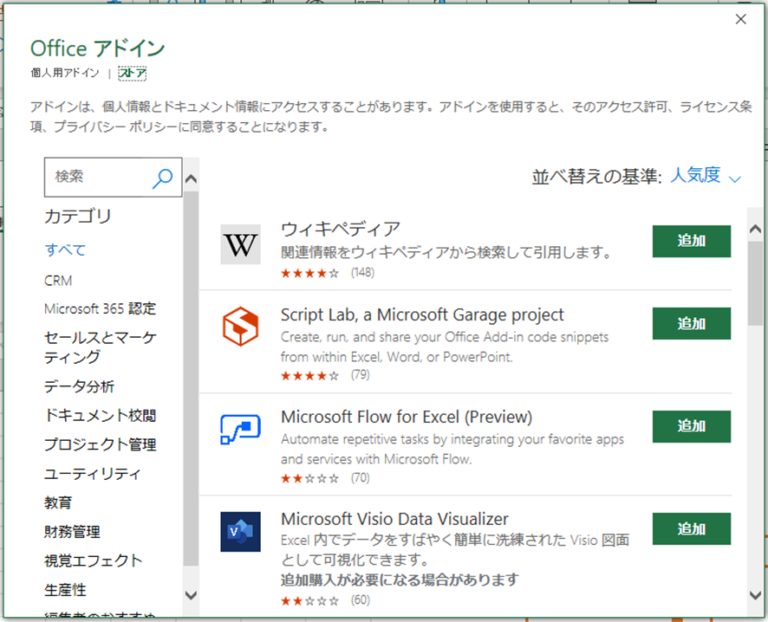This screenshot has width=768, height=622.
Task: Open the Script Lab add-in icon
Action: pyautogui.click(x=240, y=327)
